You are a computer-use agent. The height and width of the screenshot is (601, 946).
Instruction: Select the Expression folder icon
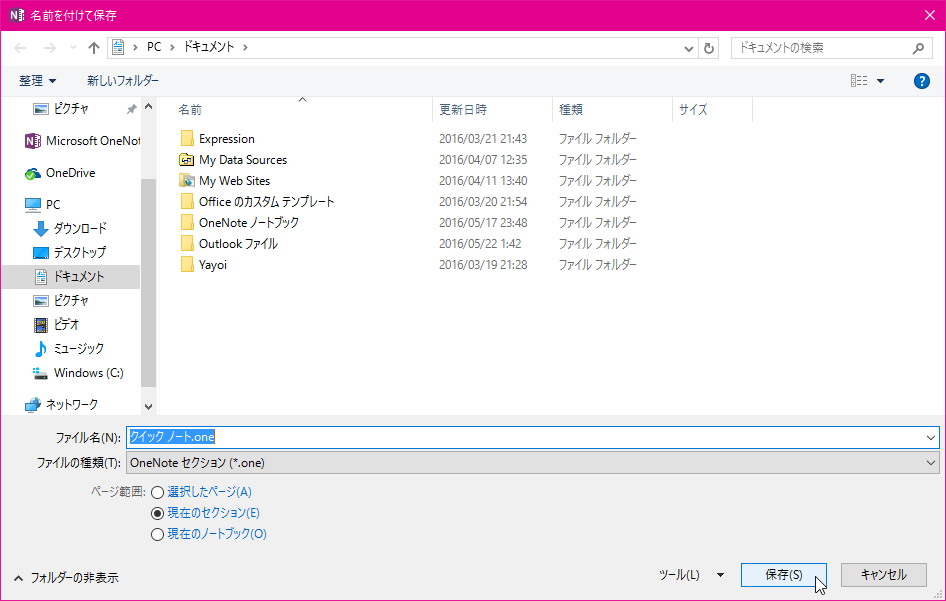pyautogui.click(x=187, y=139)
